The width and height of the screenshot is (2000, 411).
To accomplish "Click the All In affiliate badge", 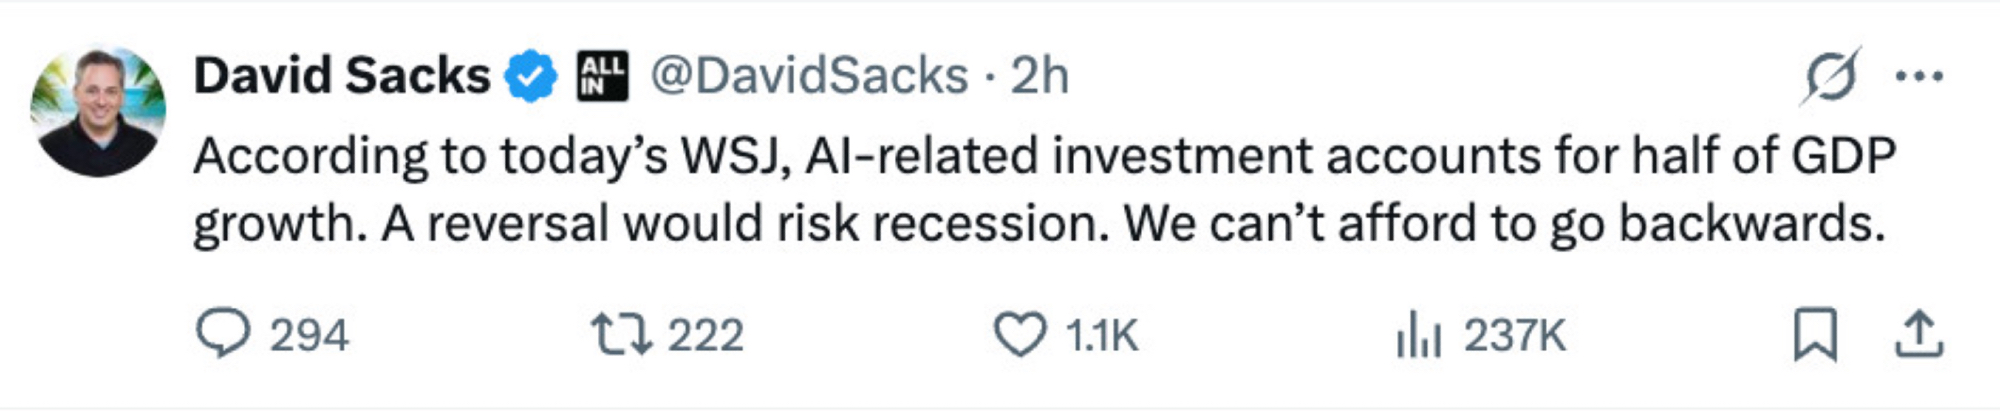I will [x=603, y=76].
